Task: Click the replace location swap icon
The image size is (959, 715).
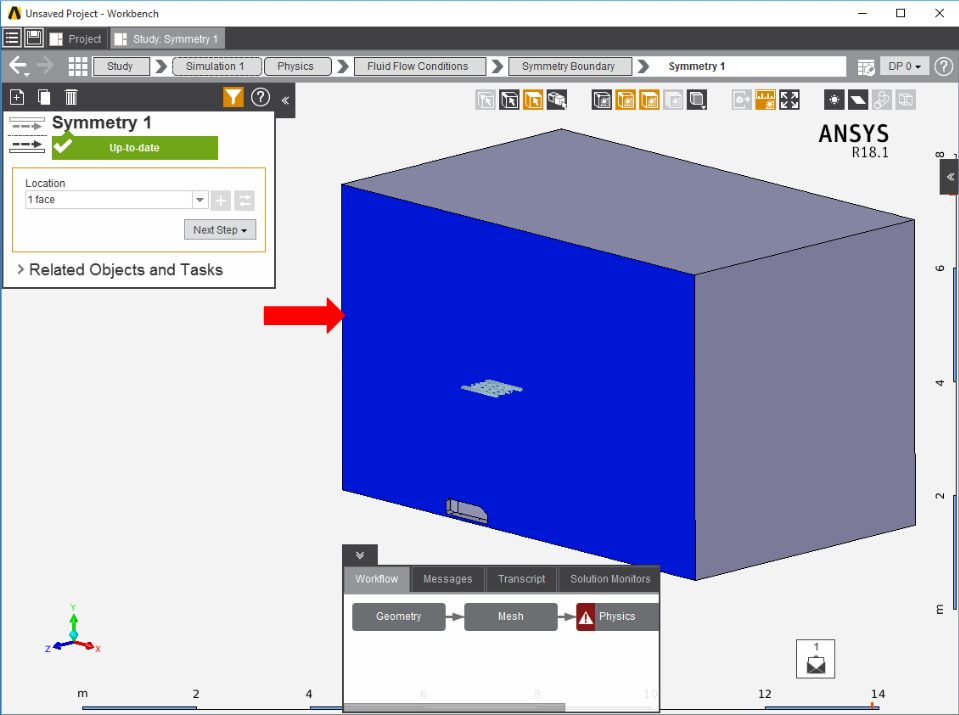Action: coord(244,200)
